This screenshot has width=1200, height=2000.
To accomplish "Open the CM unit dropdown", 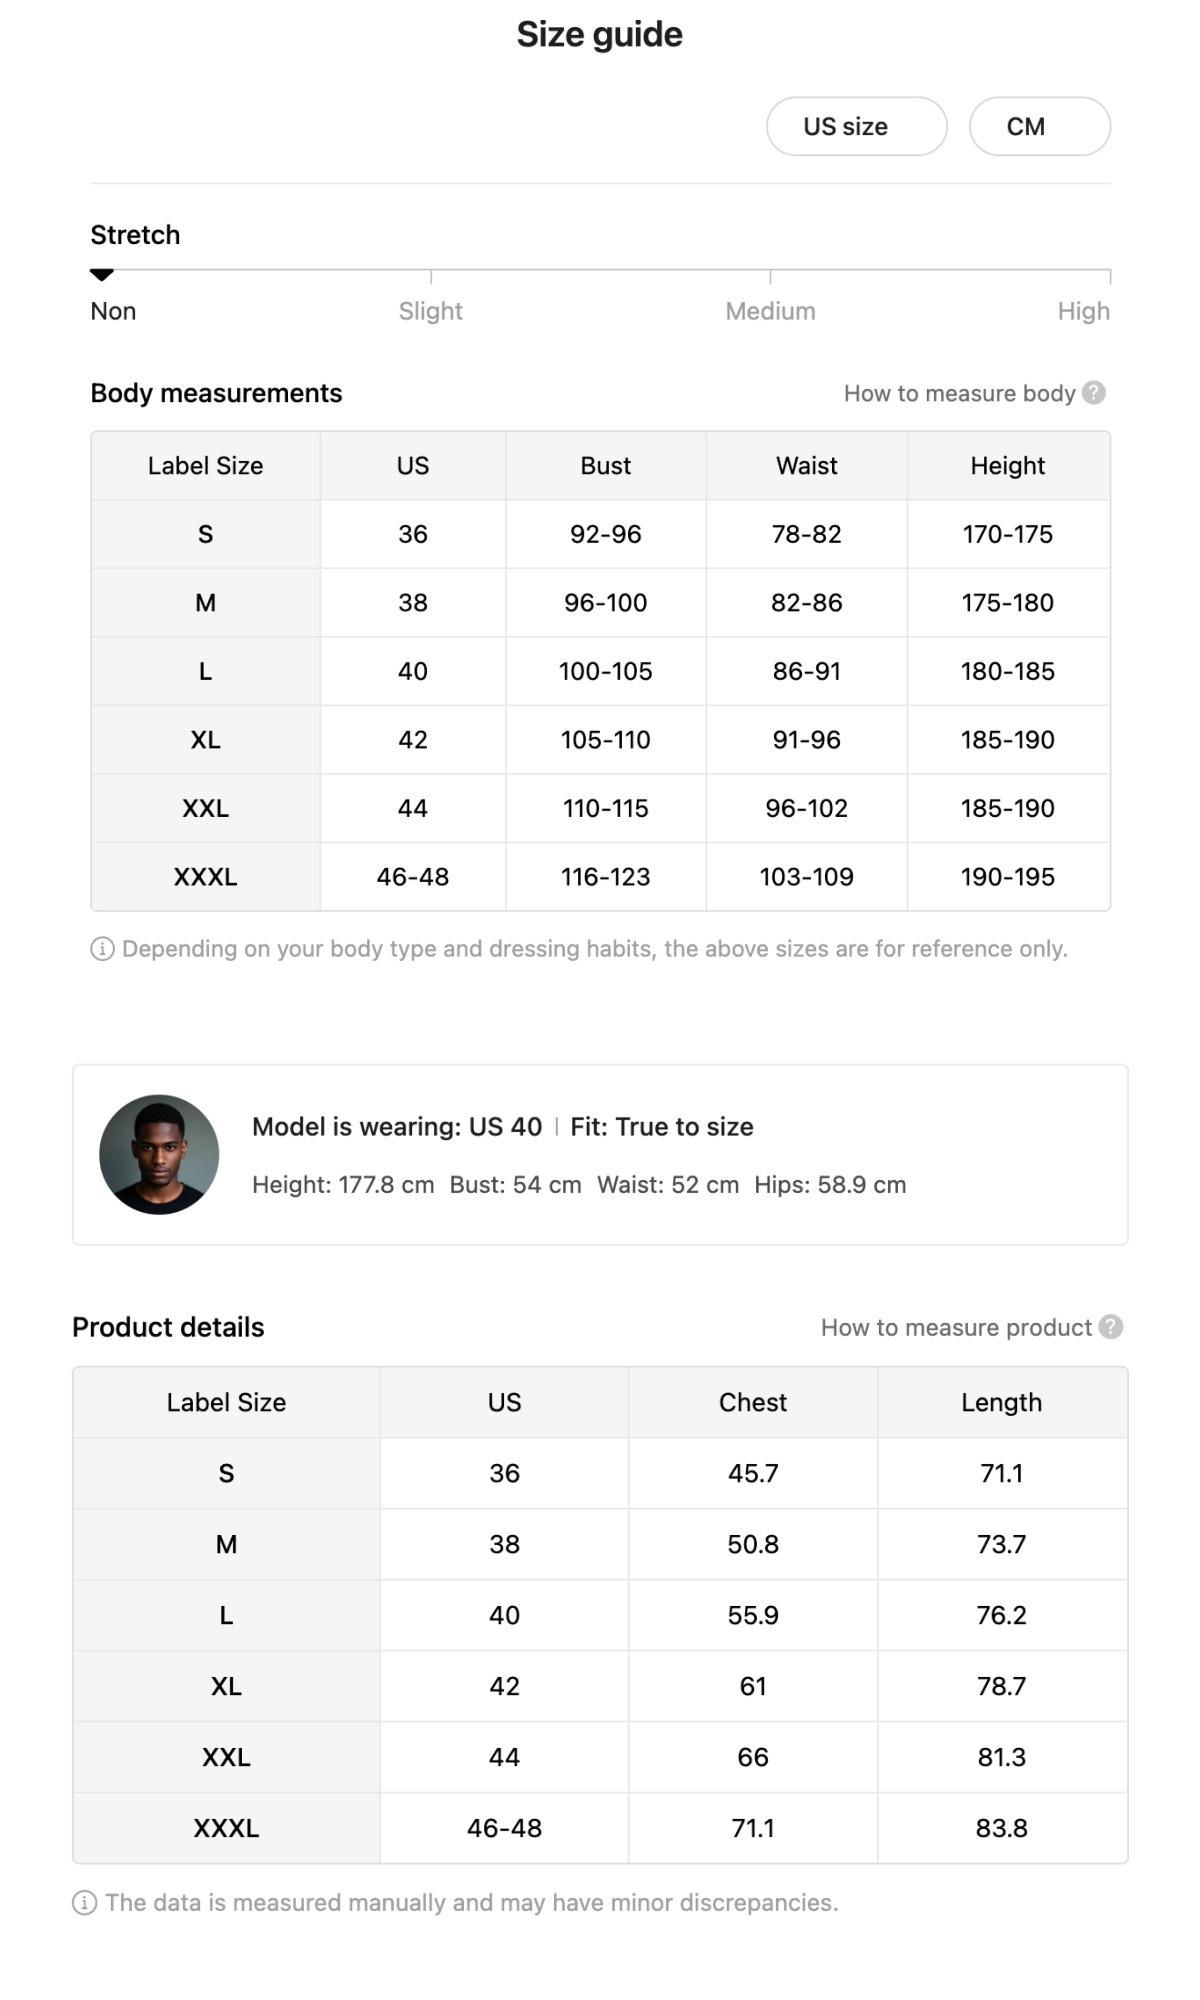I will [1039, 127].
